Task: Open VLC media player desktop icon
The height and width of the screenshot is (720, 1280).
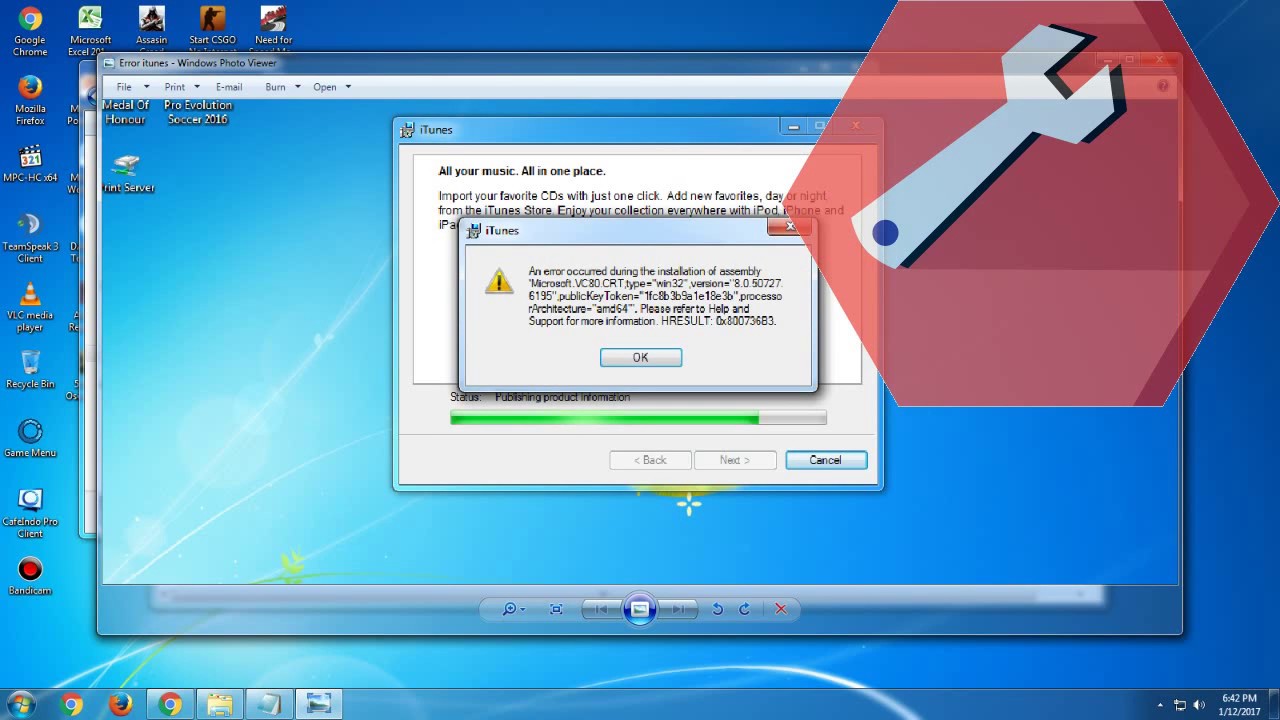Action: (30, 307)
